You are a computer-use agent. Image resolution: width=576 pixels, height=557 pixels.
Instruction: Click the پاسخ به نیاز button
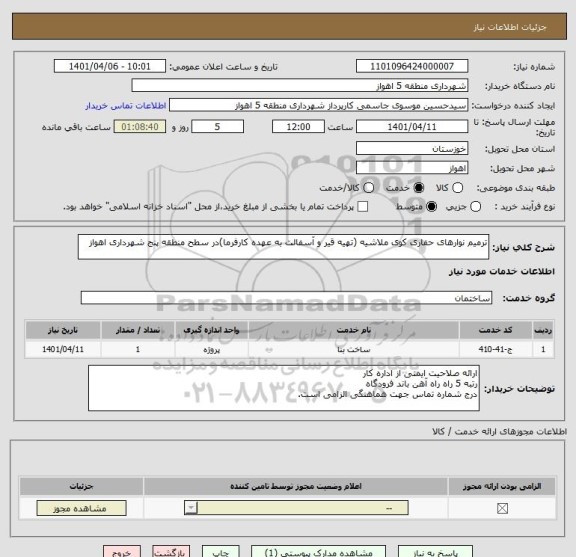pyautogui.click(x=435, y=552)
